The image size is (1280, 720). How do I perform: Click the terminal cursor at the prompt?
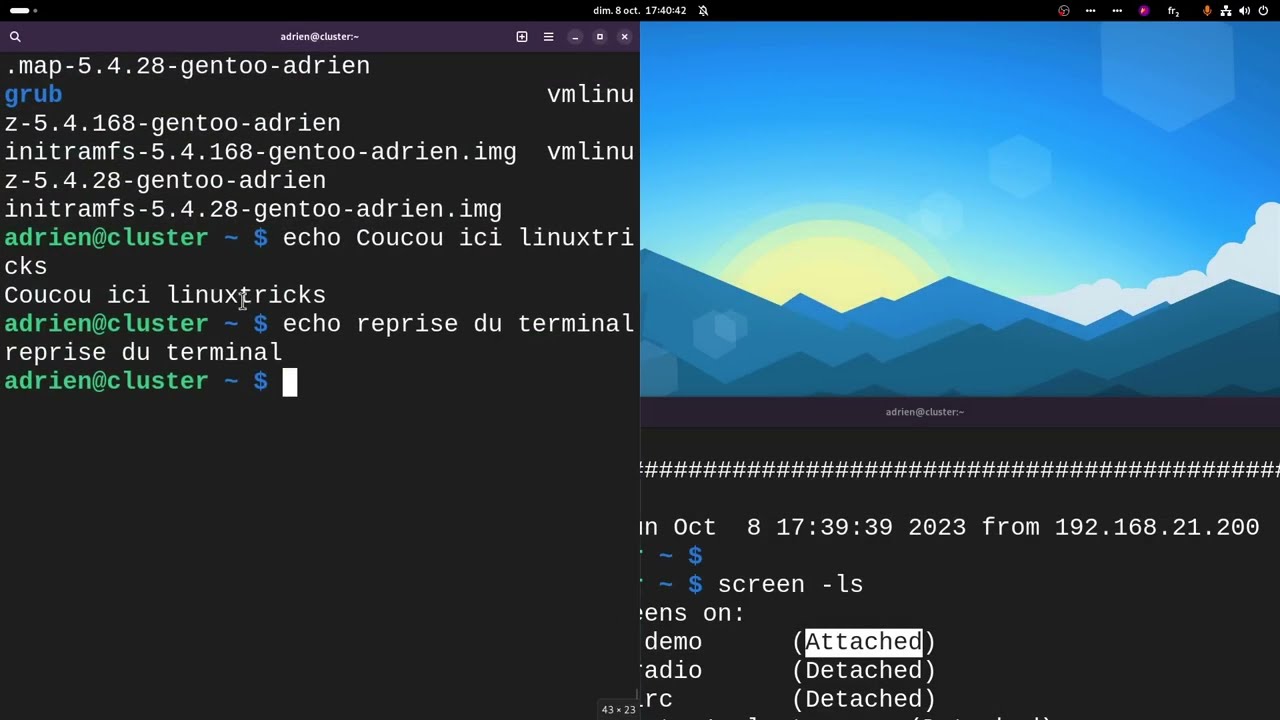click(x=290, y=382)
